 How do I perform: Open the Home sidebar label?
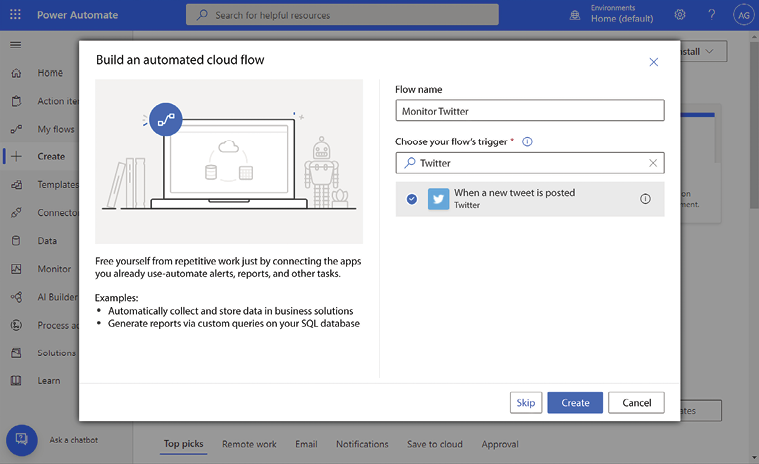50,73
